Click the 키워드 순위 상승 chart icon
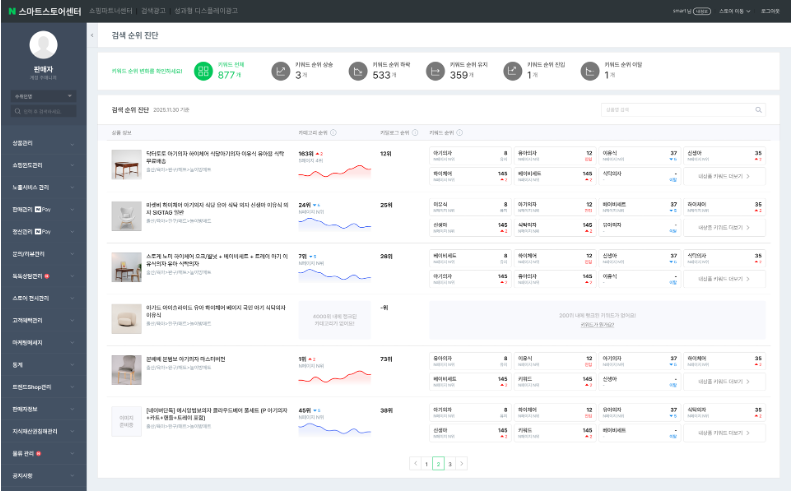Screen dimensions: 792x492 pos(281,71)
